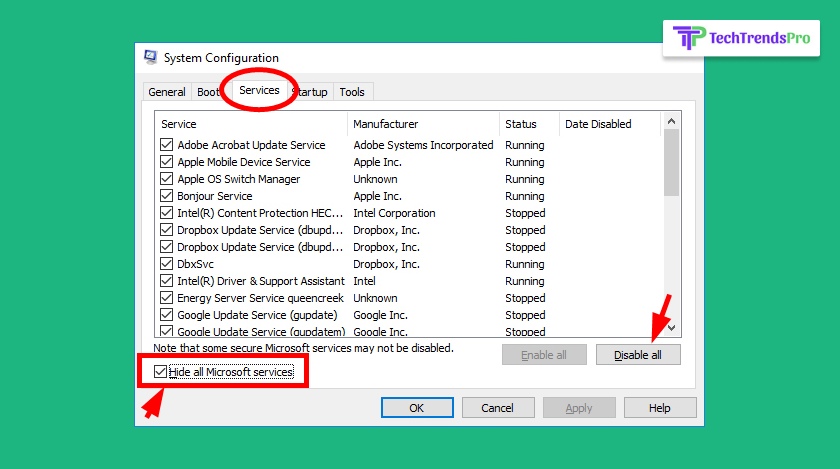Uncheck Apple OS Switch Manager checkbox
Screen dimensions: 840x469
tap(166, 179)
